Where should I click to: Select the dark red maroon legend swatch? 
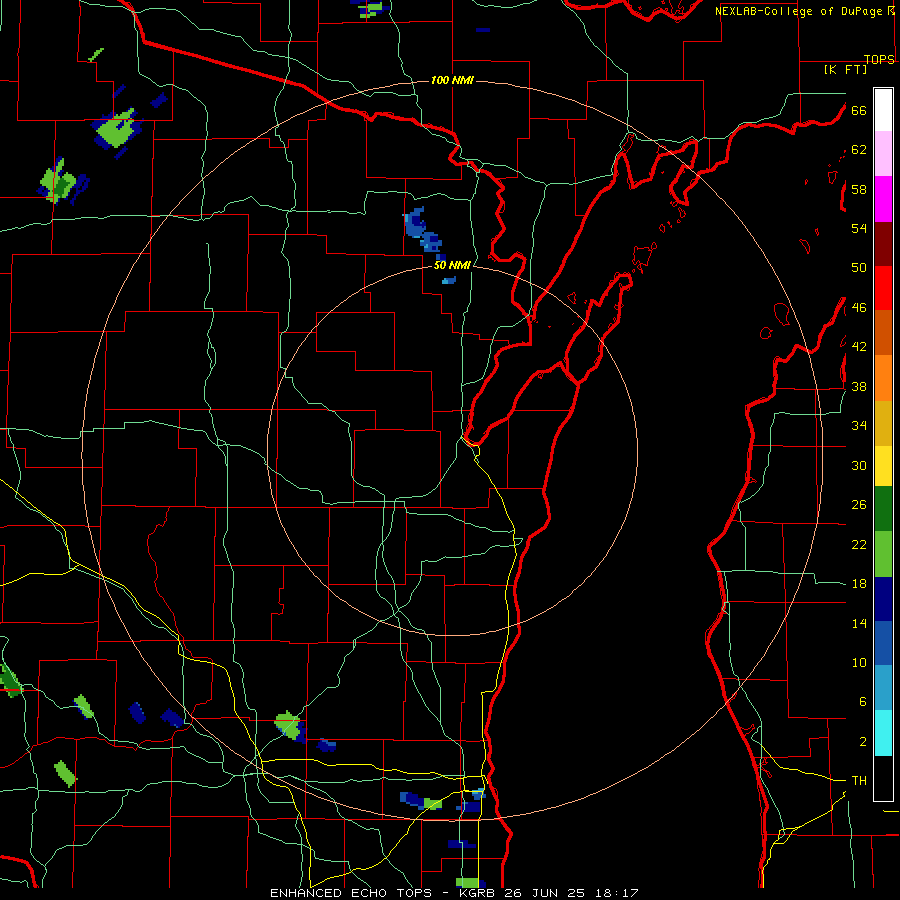coord(883,244)
